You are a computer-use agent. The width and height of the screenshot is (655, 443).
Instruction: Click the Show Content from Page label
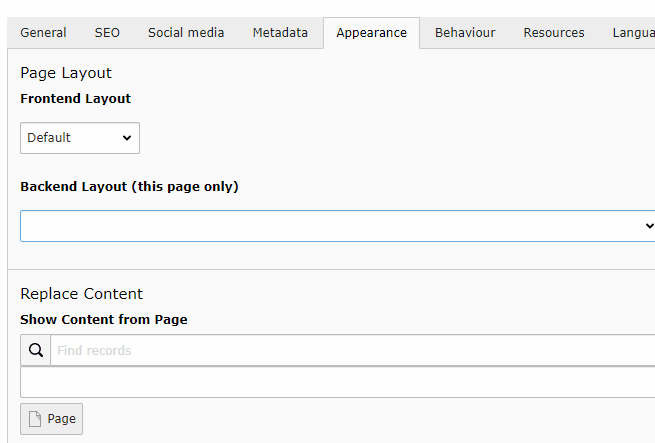click(x=104, y=320)
